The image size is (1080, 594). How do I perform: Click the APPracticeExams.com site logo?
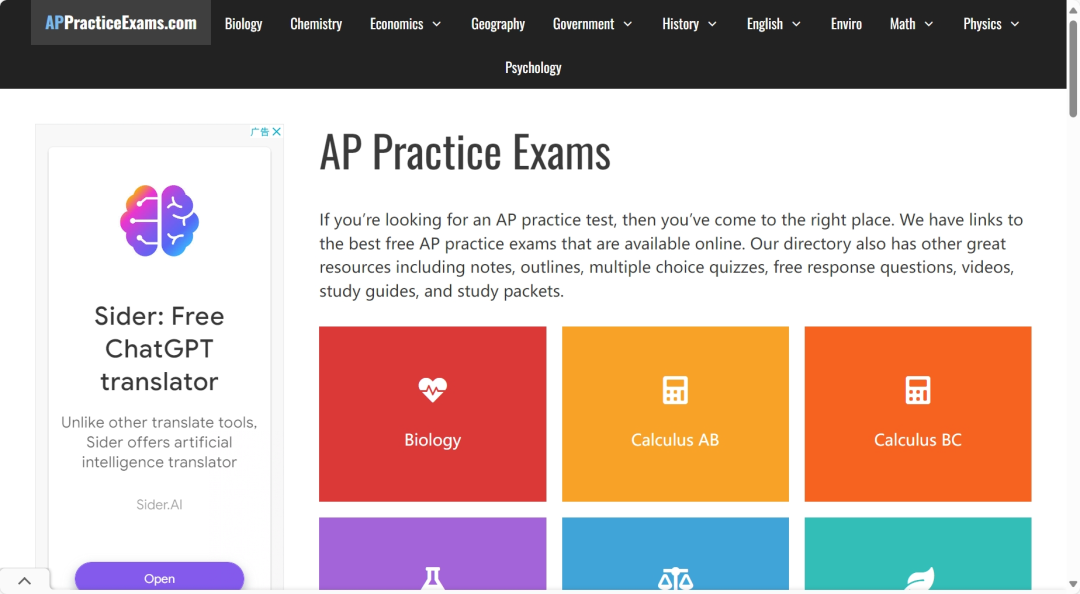[x=121, y=23]
